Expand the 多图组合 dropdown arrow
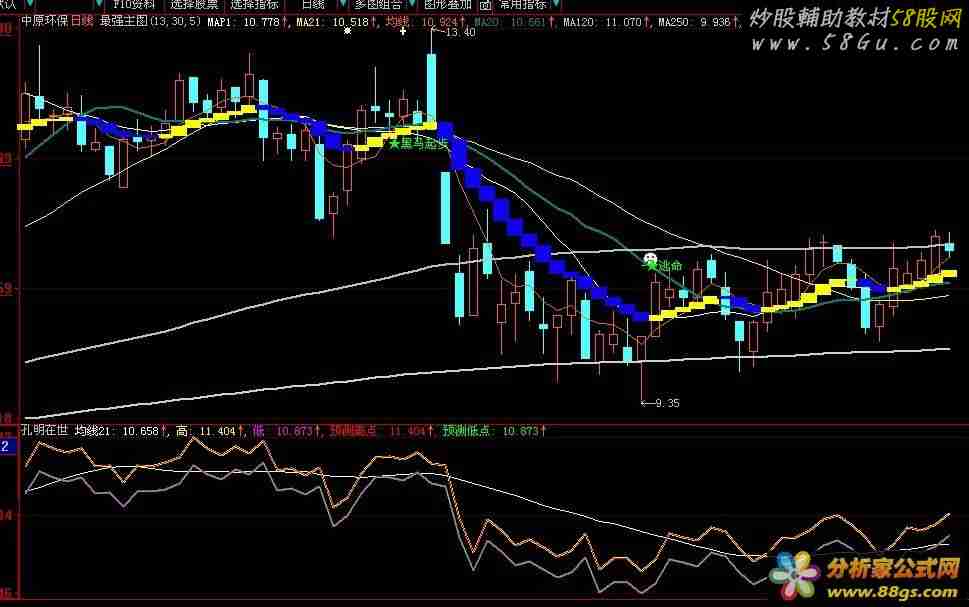The image size is (969, 607). point(413,4)
